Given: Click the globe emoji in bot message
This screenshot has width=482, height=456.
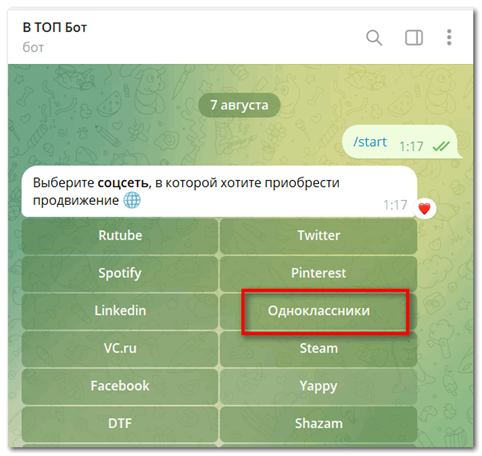Looking at the screenshot, I should click(x=132, y=201).
